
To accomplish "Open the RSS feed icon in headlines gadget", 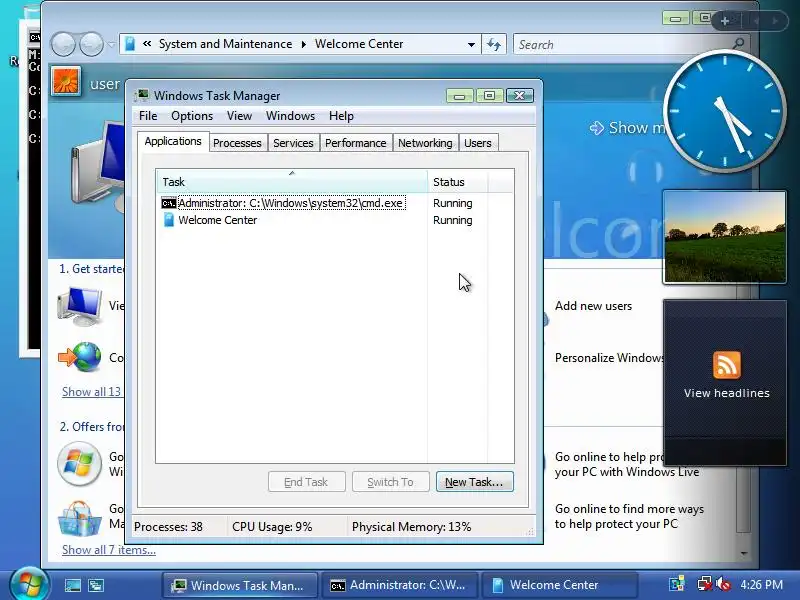I will [x=727, y=365].
